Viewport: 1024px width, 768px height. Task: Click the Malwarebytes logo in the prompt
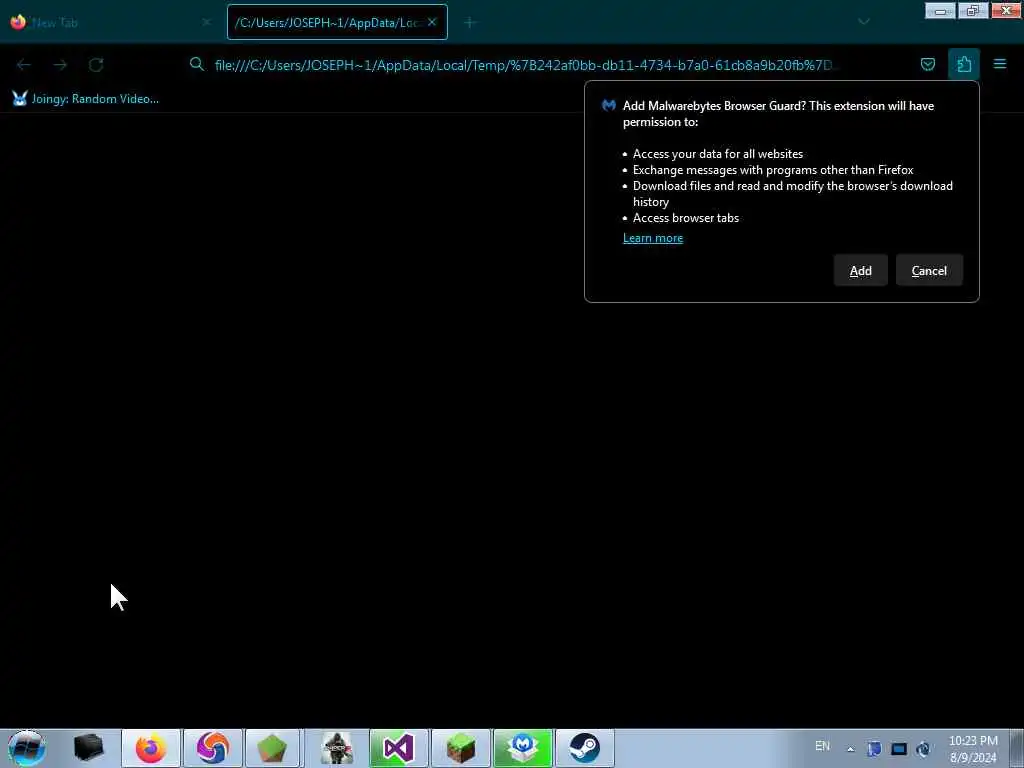click(x=609, y=105)
